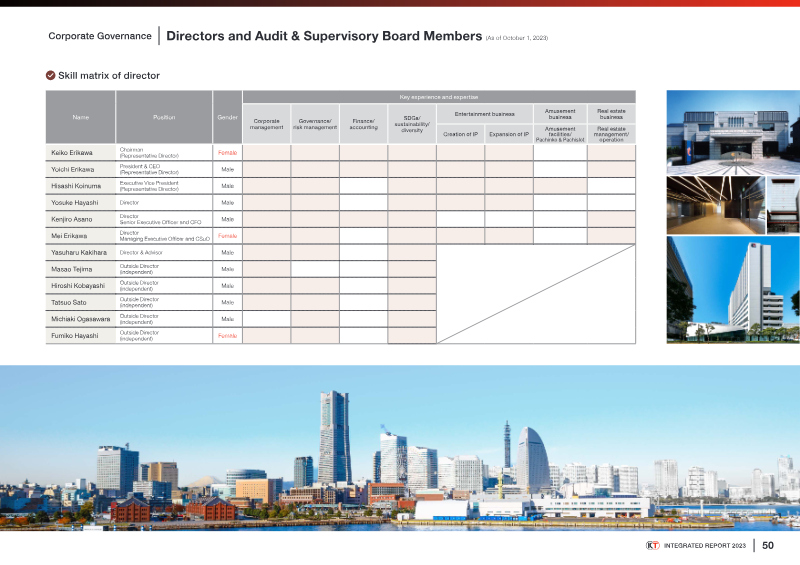Select the name Tatsuo Sato
800x565 pixels.
coord(69,302)
